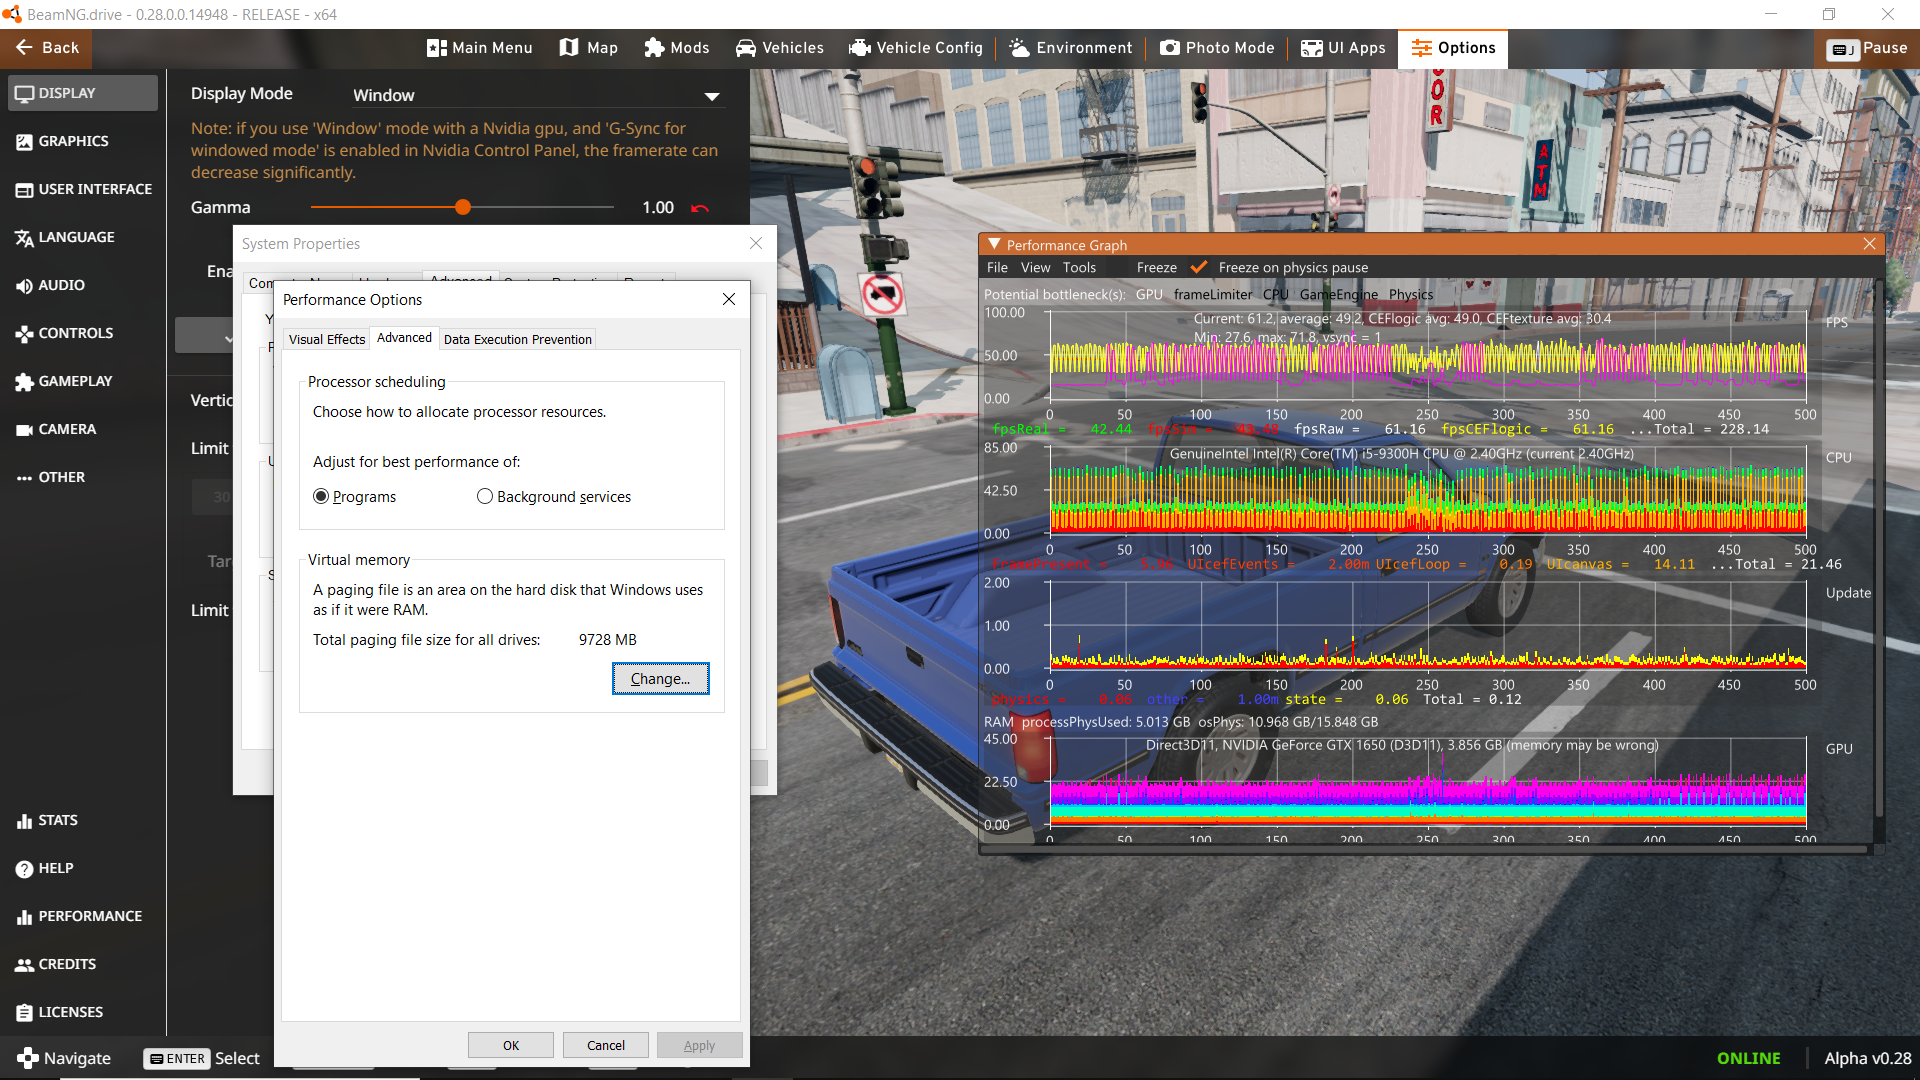The image size is (1920, 1080).
Task: Click the Pause button
Action: (1867, 48)
